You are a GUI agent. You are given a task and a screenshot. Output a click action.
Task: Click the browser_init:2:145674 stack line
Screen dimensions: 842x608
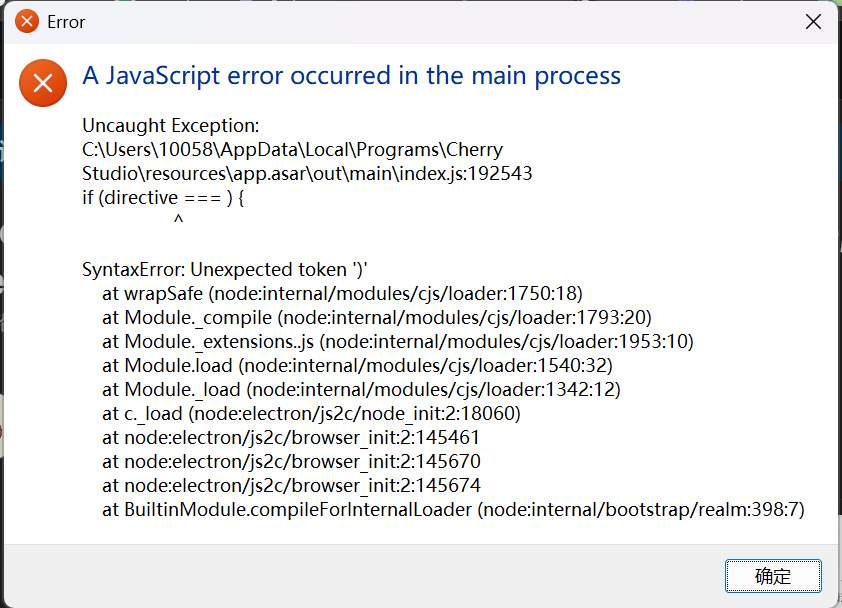coord(292,486)
